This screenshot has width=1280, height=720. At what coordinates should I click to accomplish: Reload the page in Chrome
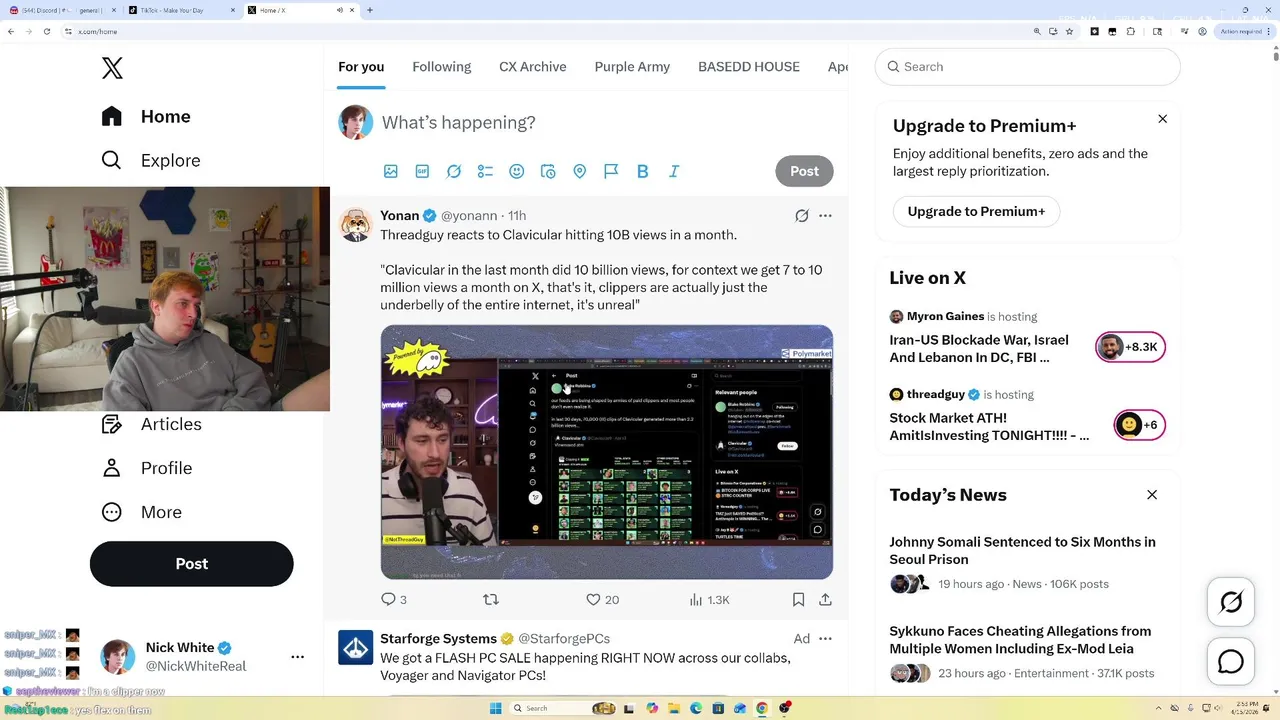47,31
